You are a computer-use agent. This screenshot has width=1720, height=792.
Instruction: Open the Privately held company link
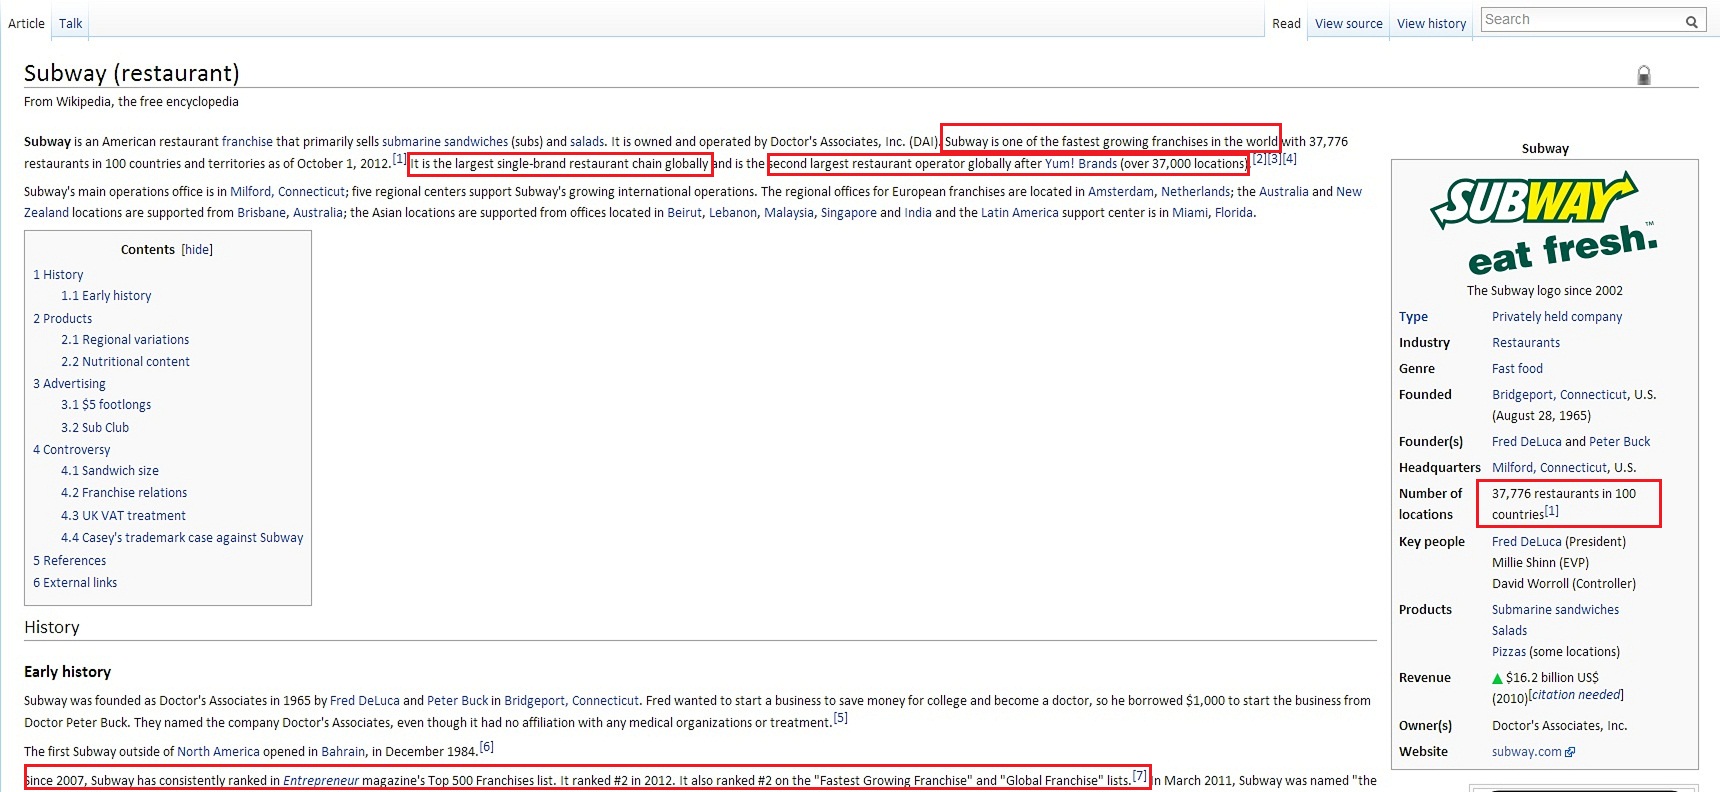1557,317
